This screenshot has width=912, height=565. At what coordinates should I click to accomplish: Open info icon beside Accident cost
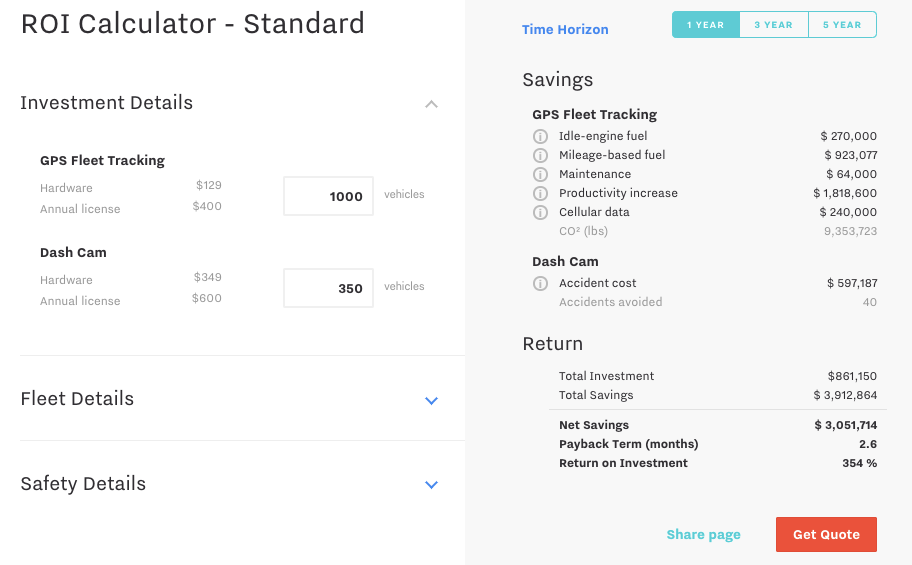pyautogui.click(x=540, y=283)
